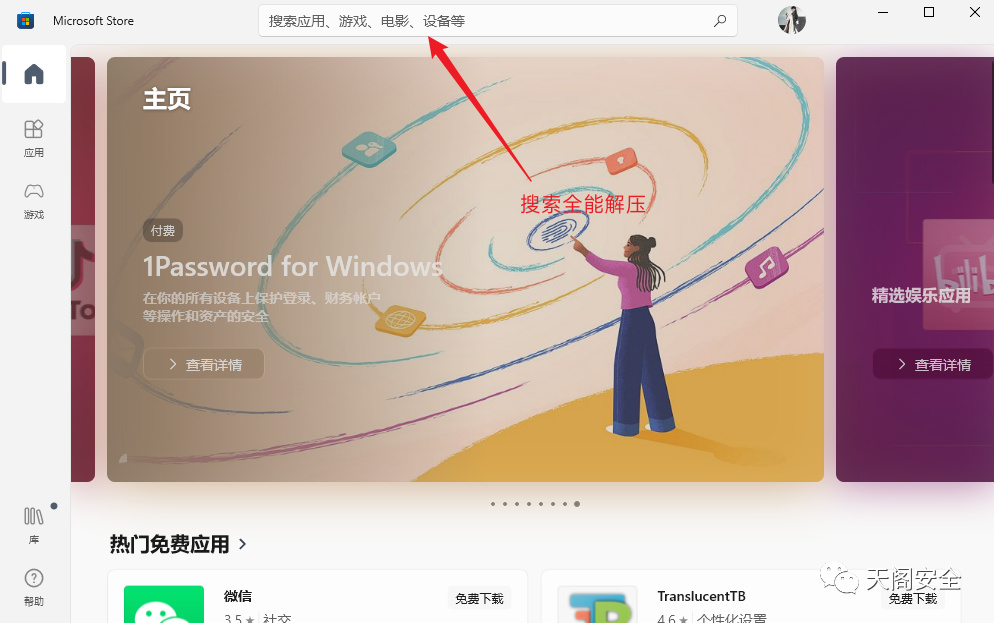Open the Library (库) icon
This screenshot has width=994, height=623.
point(34,525)
